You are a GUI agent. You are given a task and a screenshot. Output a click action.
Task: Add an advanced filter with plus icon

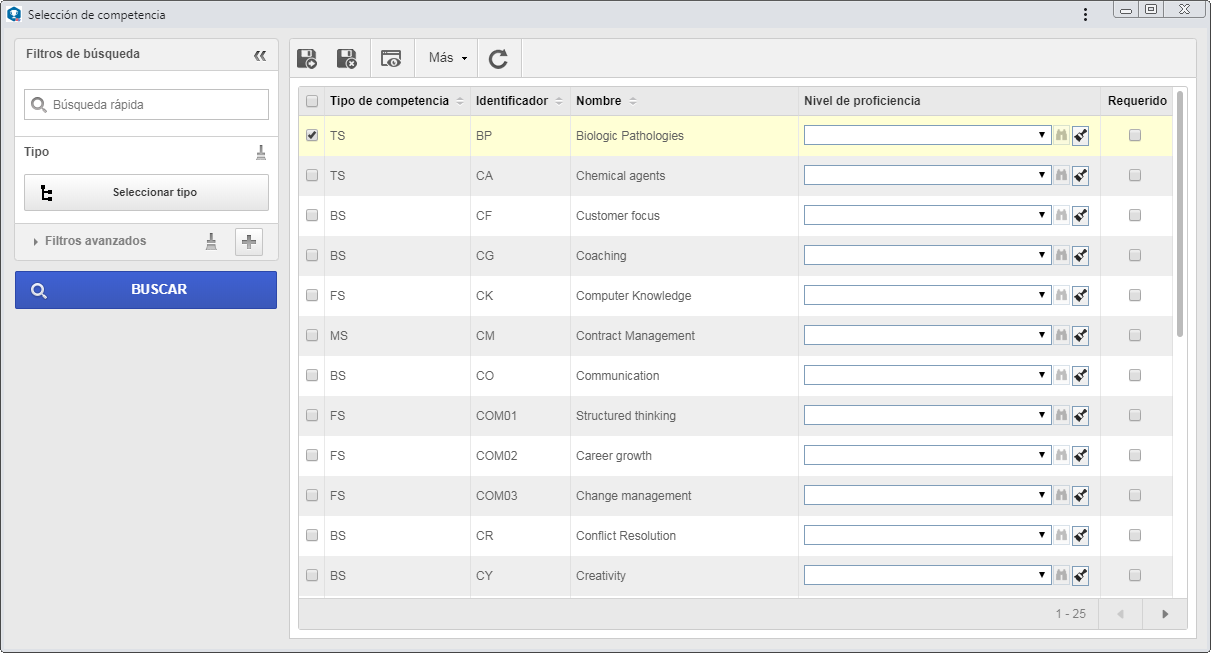point(249,241)
